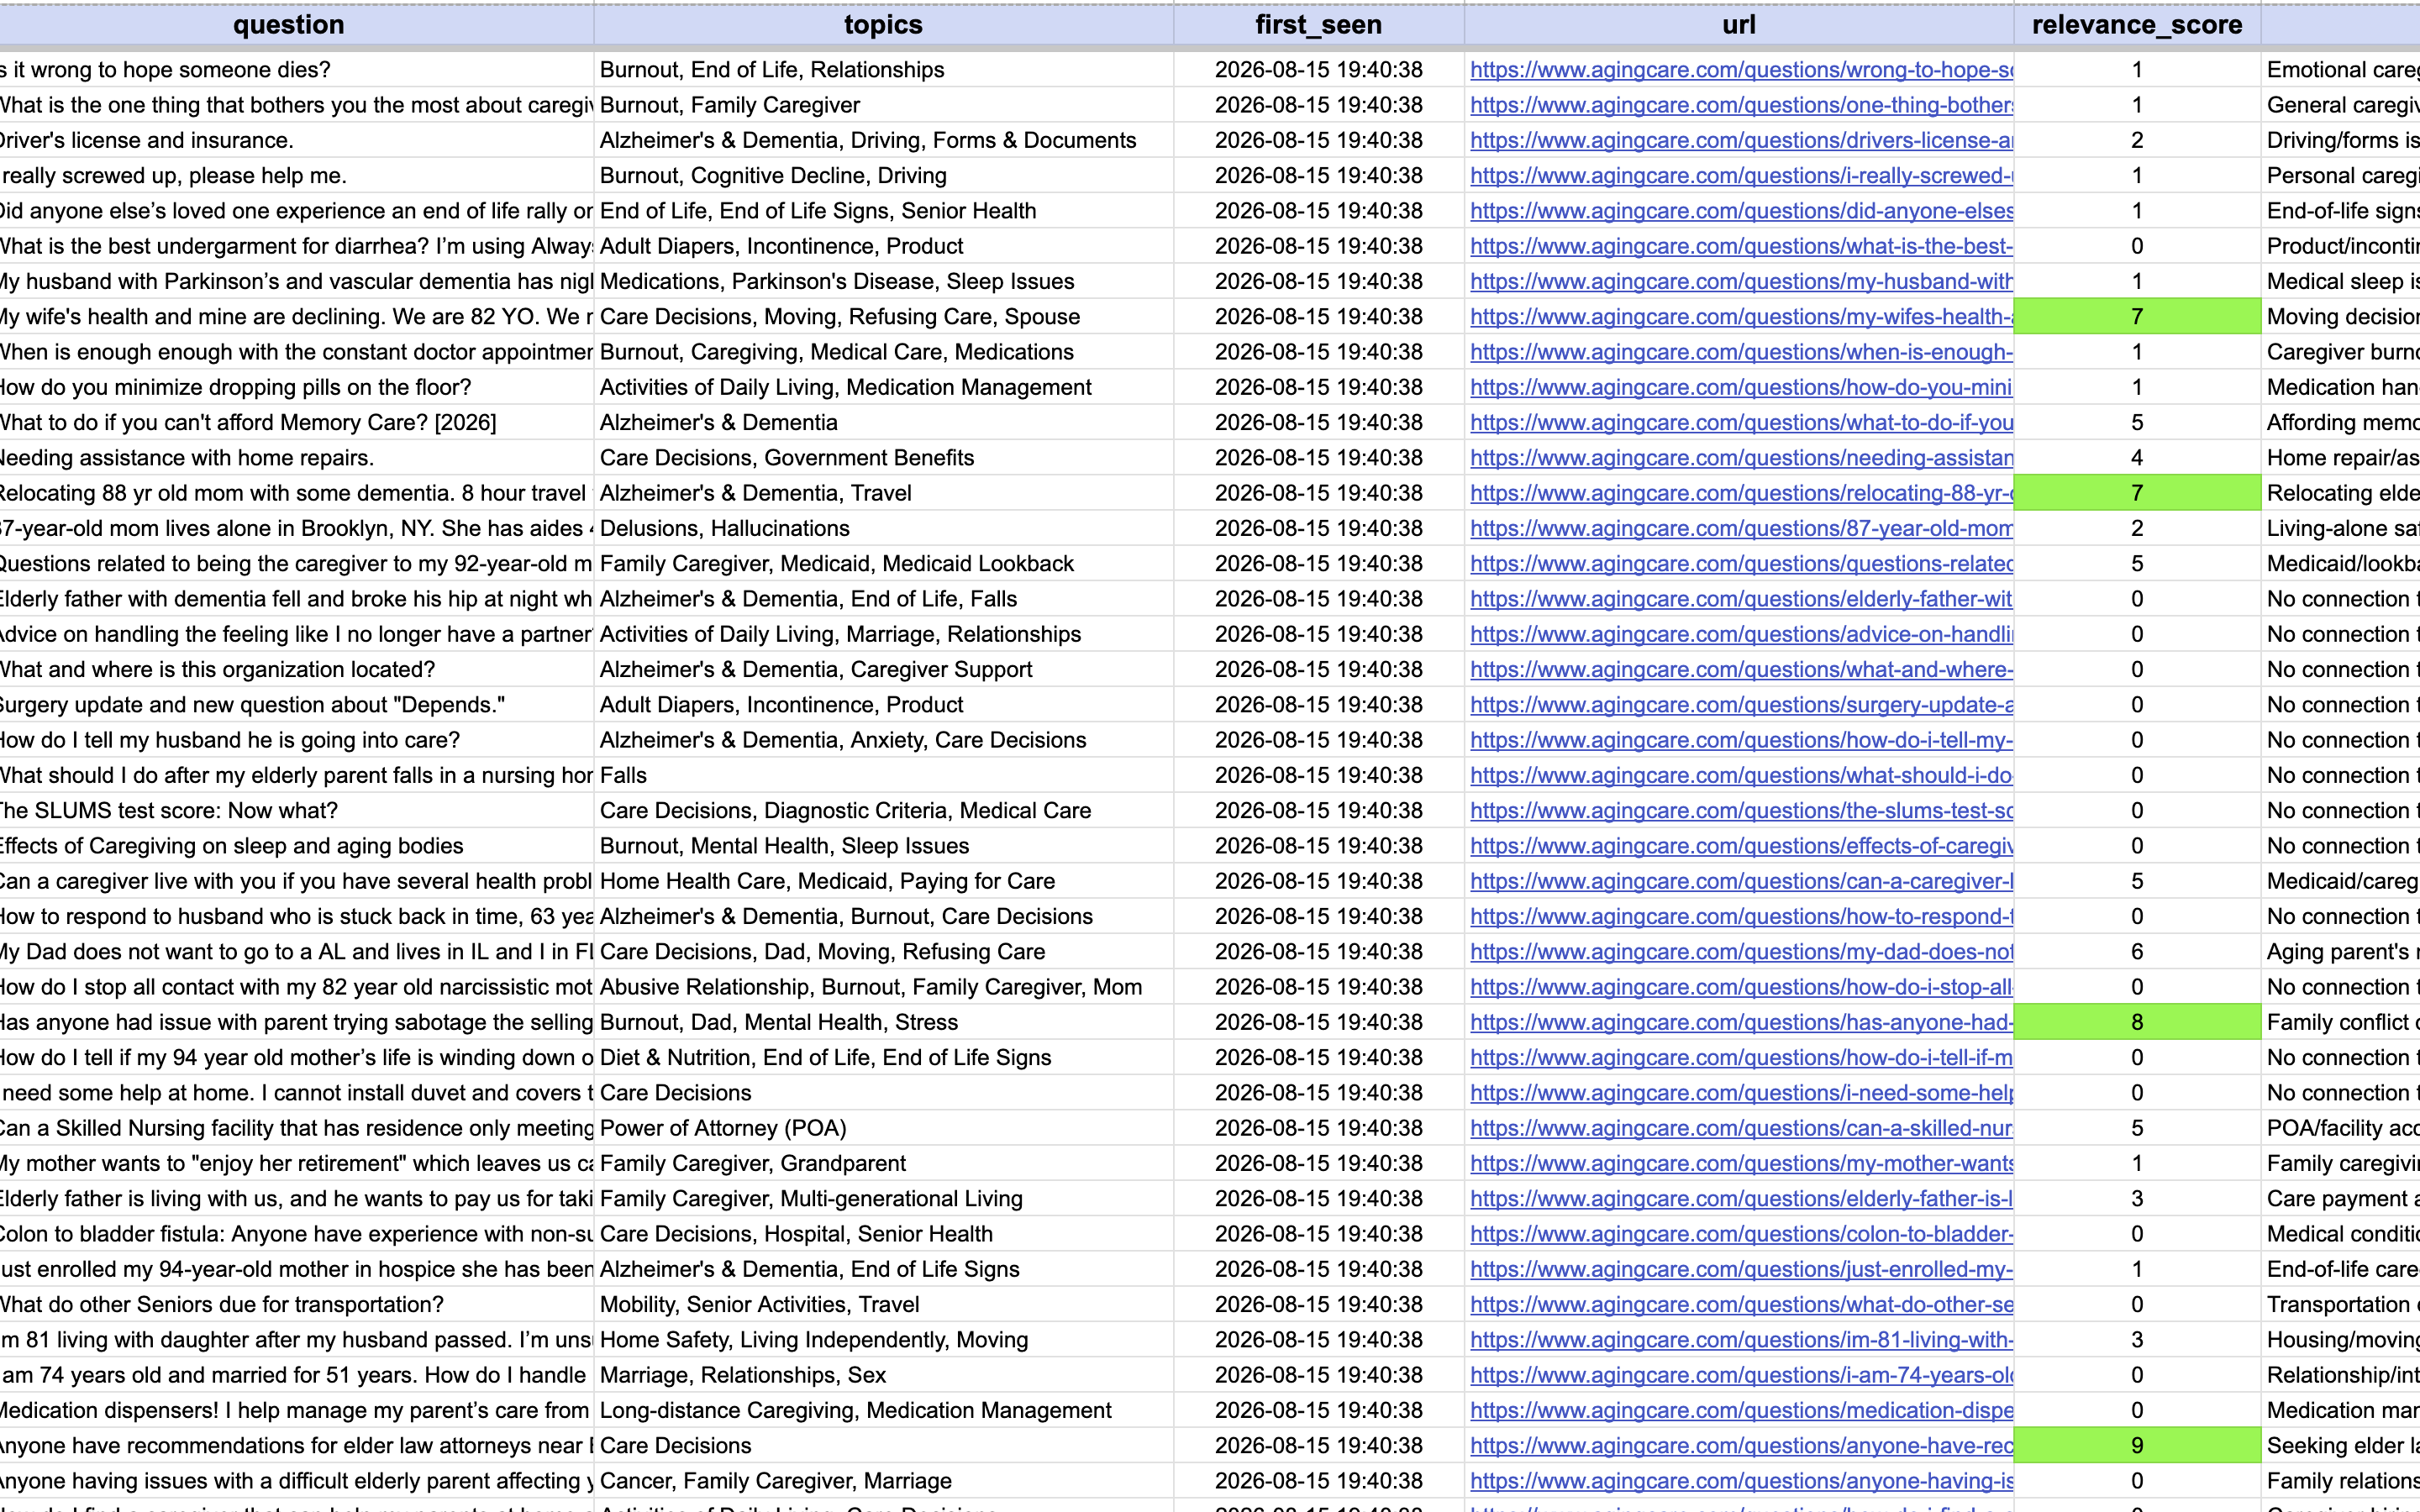Select the green cell with score 8

coord(2137,1022)
